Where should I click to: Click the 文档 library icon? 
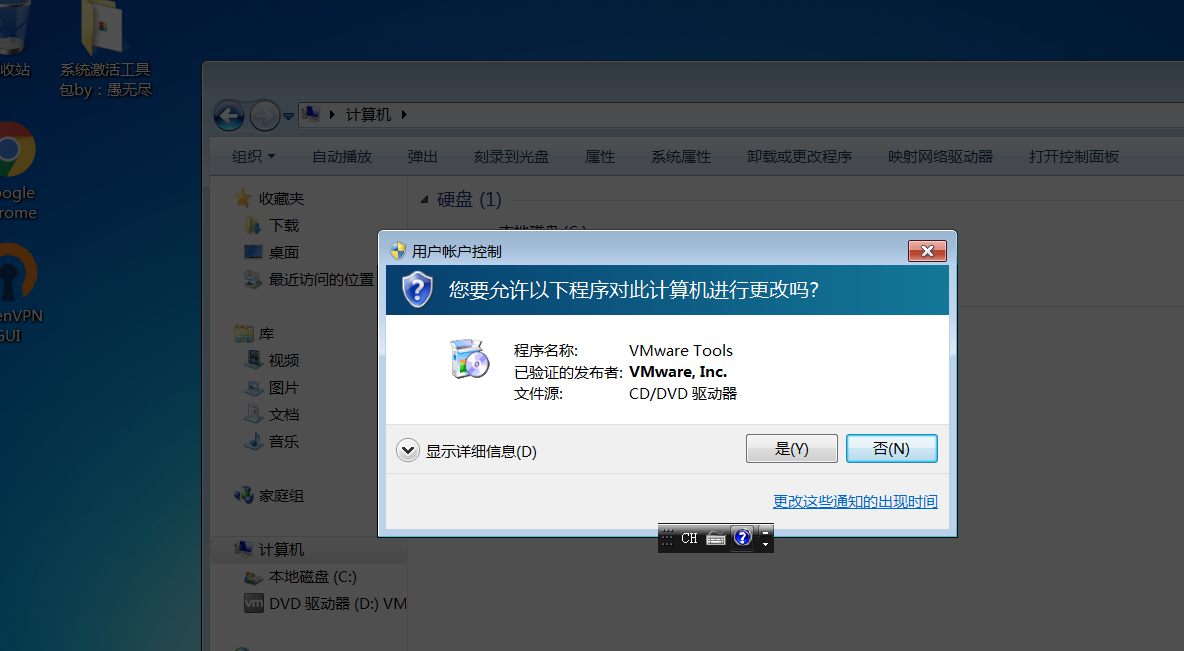pos(254,414)
